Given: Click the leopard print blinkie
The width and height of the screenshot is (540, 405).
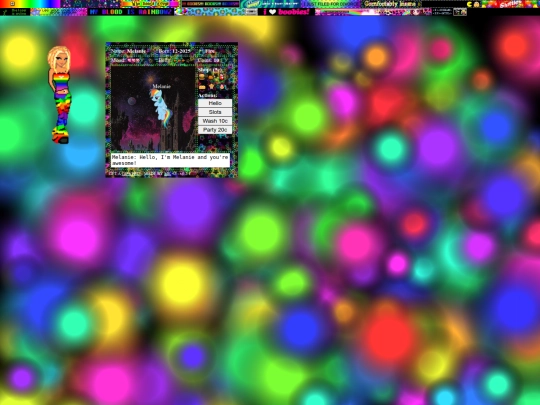Looking at the screenshot, I should (x=216, y=12).
